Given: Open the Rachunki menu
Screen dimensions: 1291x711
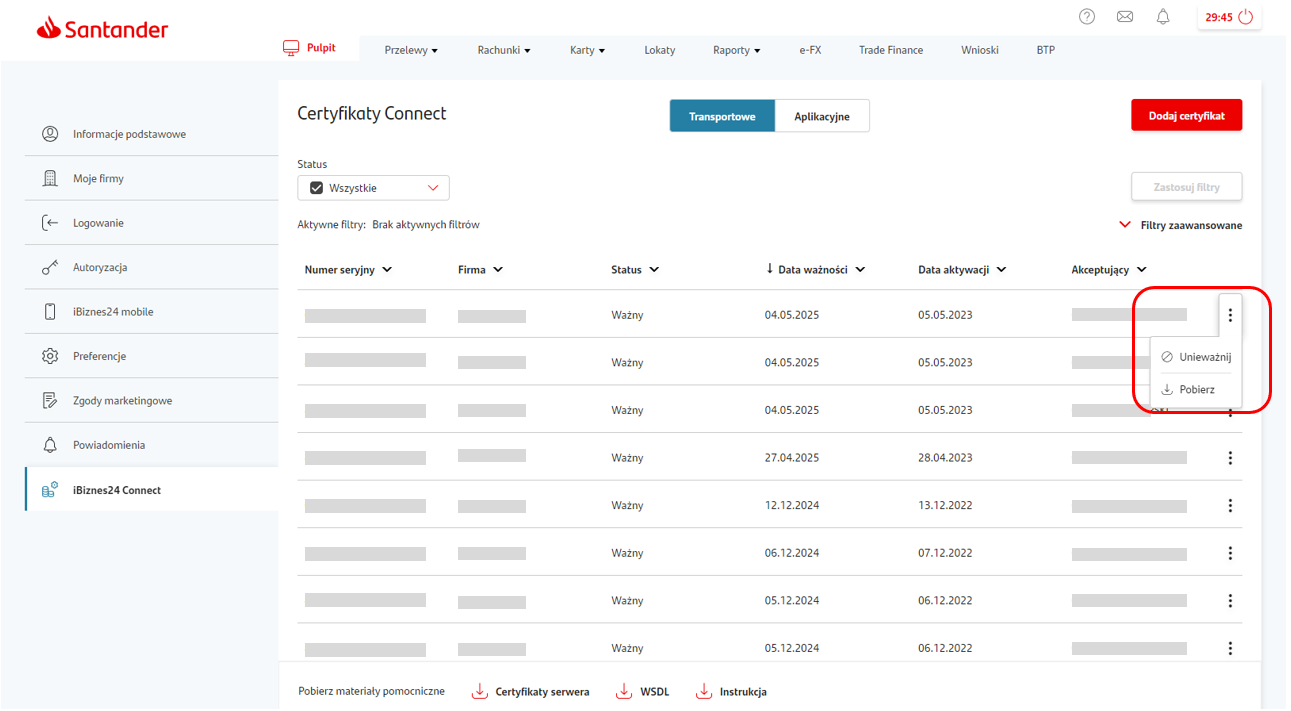Looking at the screenshot, I should [x=504, y=50].
